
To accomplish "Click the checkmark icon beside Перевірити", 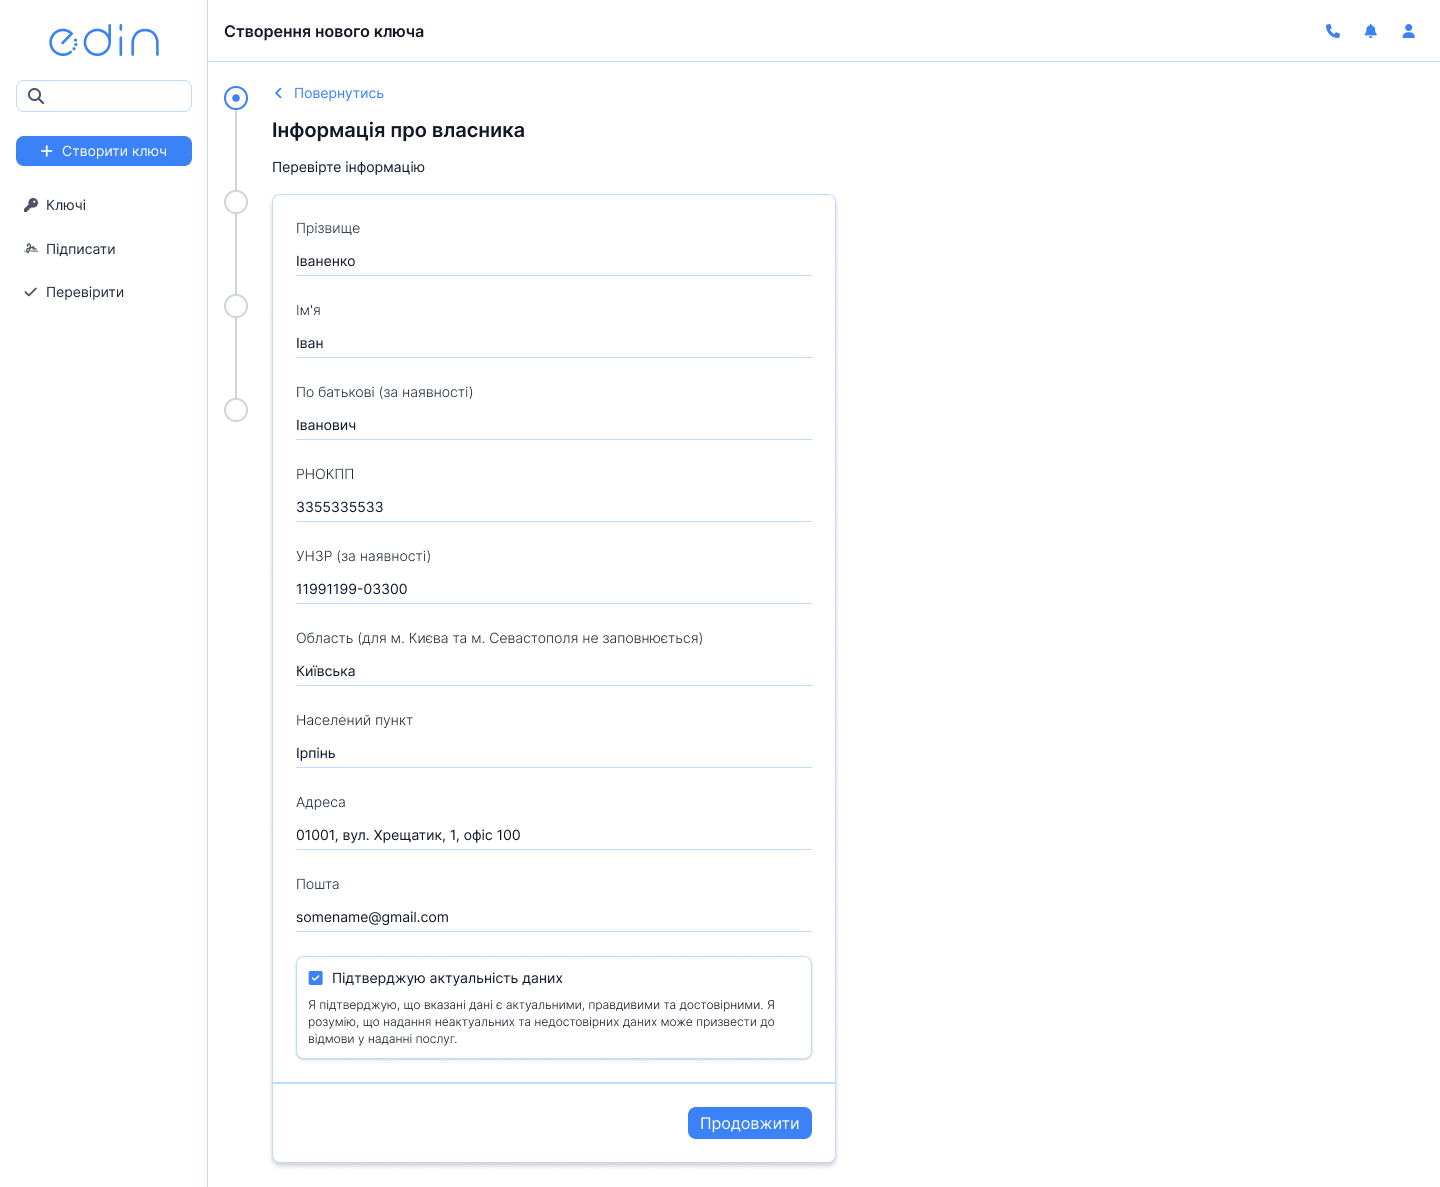I will 31,292.
